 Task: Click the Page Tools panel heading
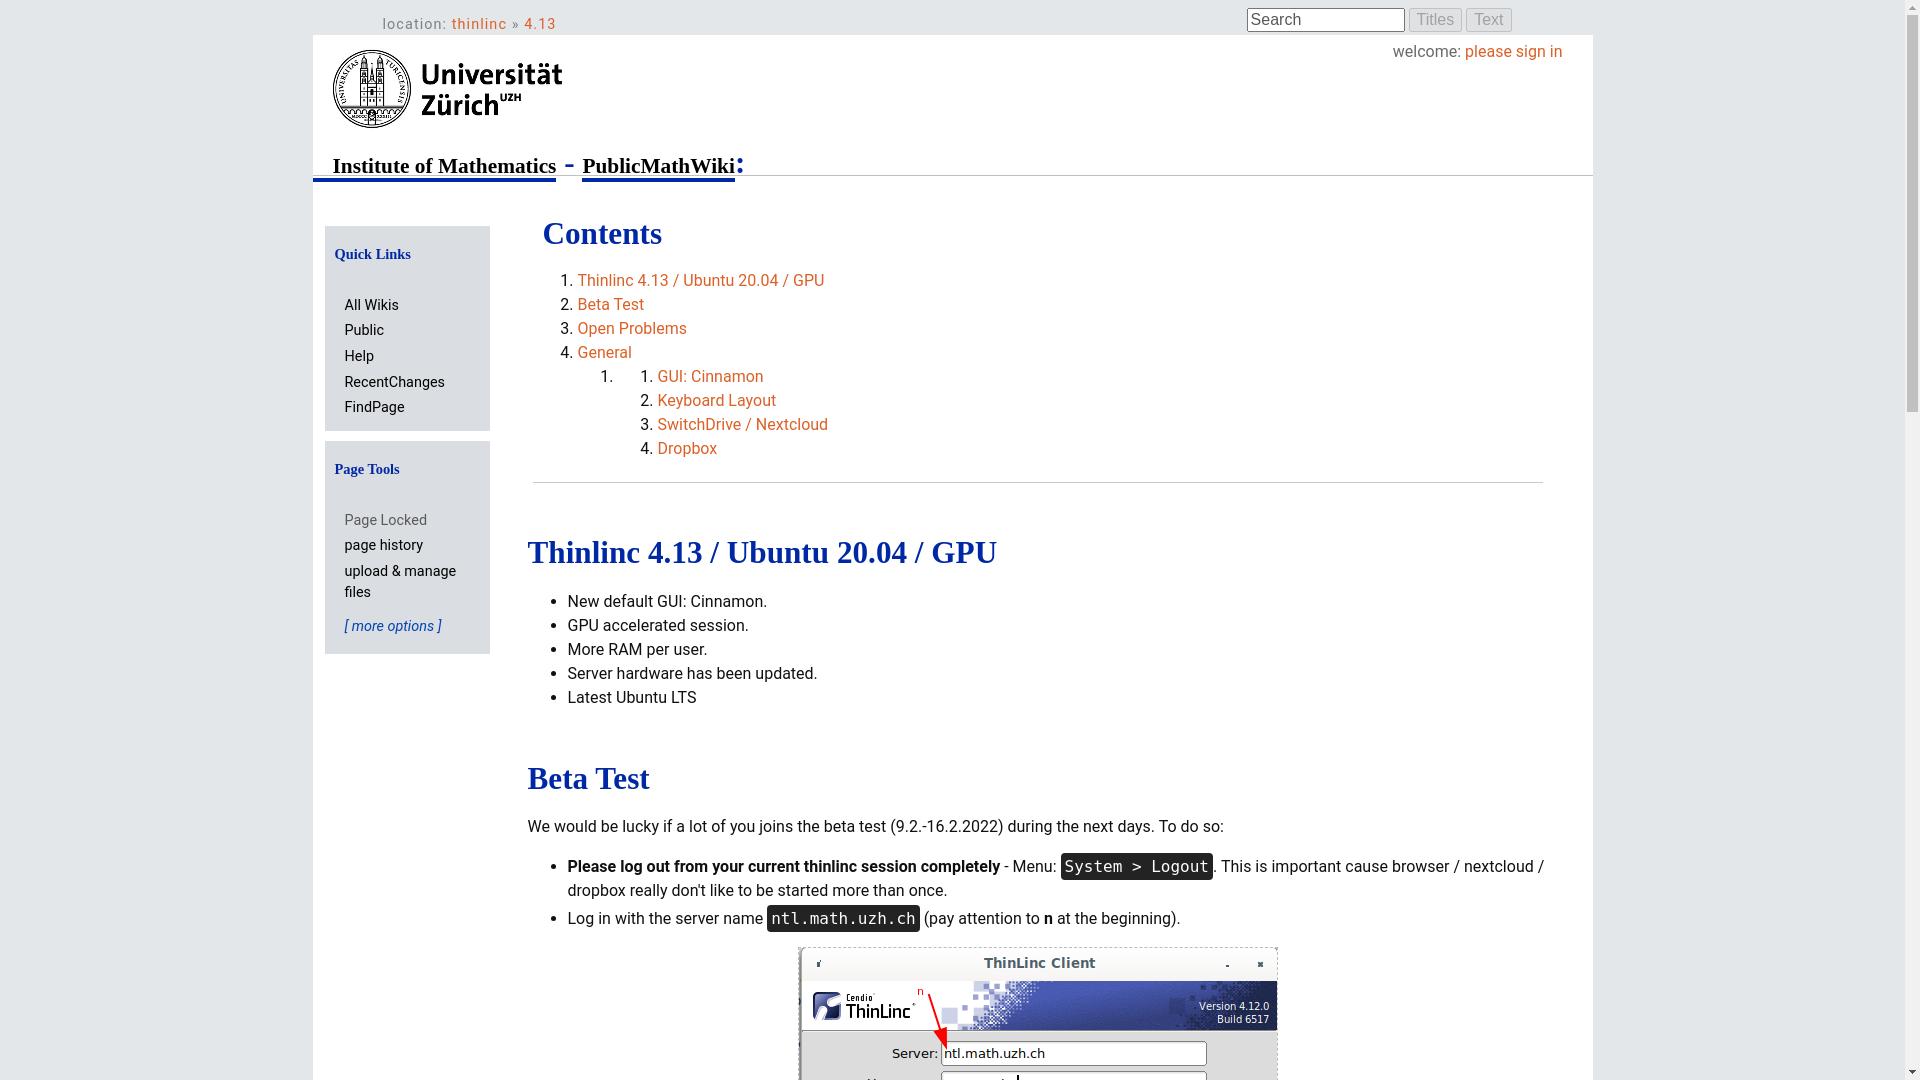[367, 469]
